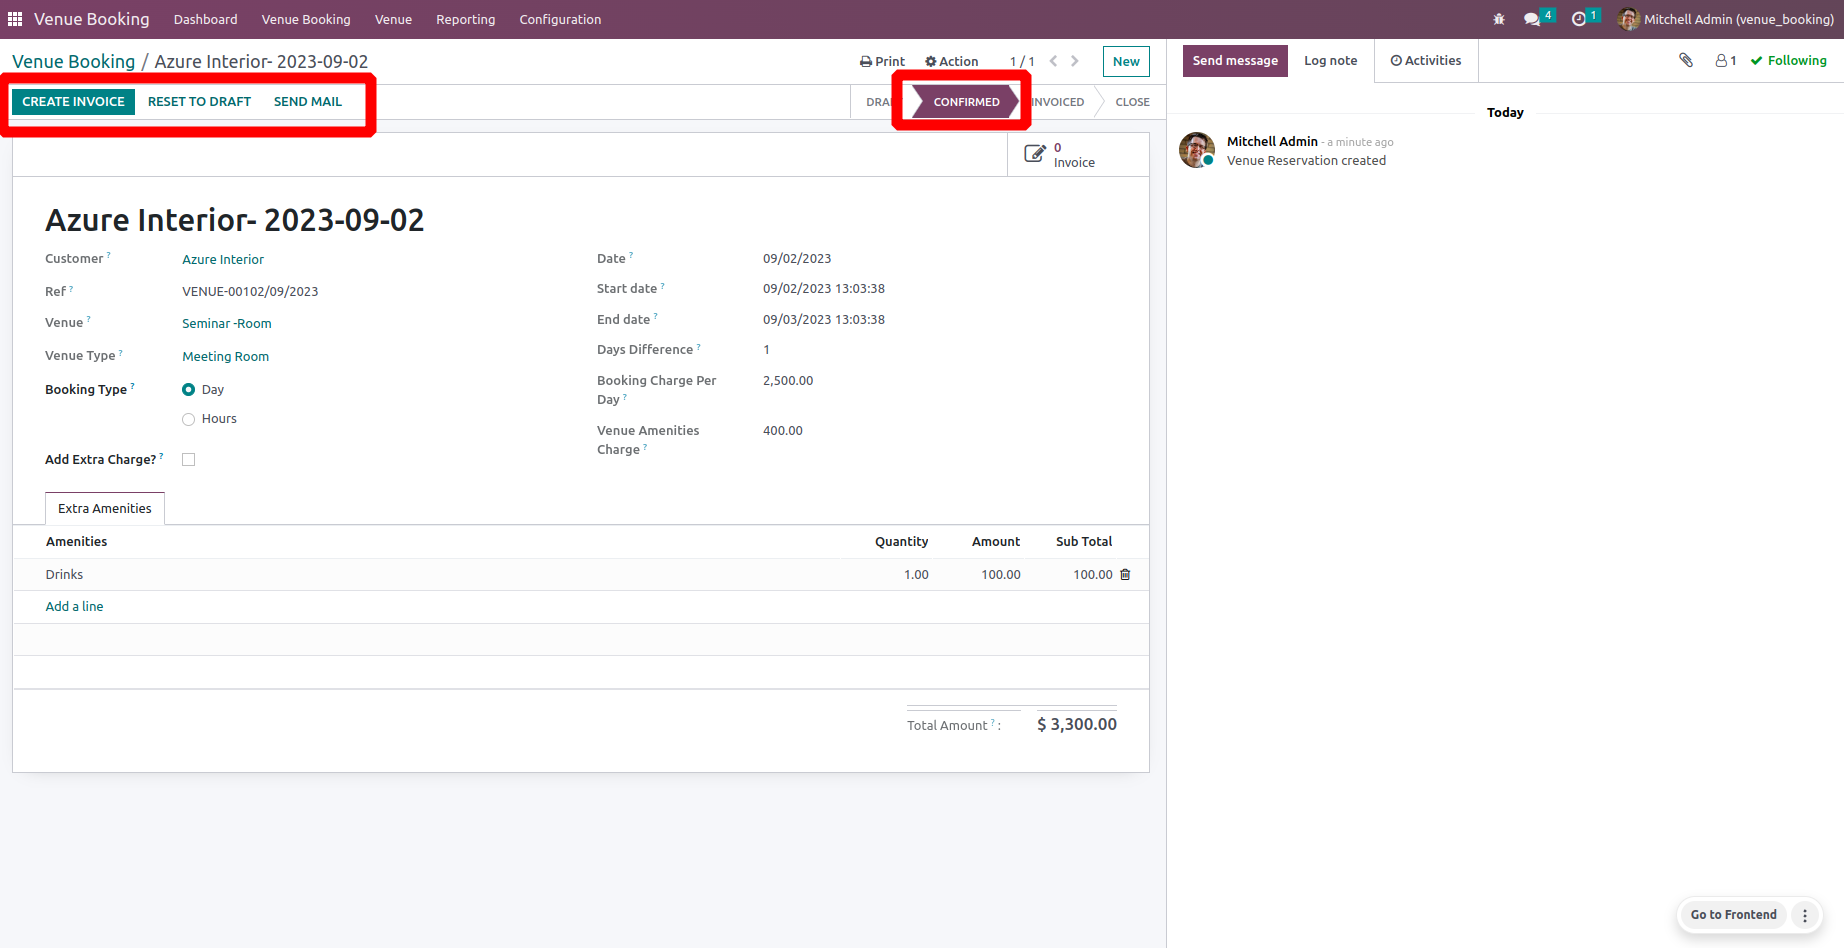The image size is (1844, 948).
Task: Click the Create Invoice button
Action: tap(73, 102)
